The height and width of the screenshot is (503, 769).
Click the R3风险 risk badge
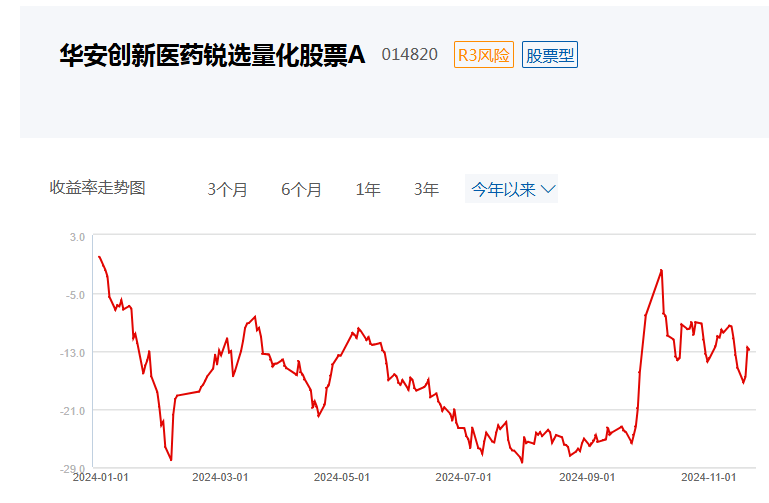coord(484,54)
